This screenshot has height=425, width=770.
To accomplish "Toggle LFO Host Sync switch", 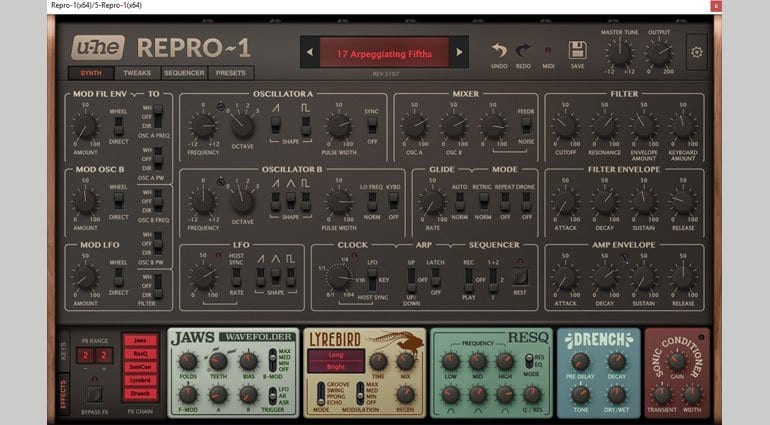I will pyautogui.click(x=236, y=277).
